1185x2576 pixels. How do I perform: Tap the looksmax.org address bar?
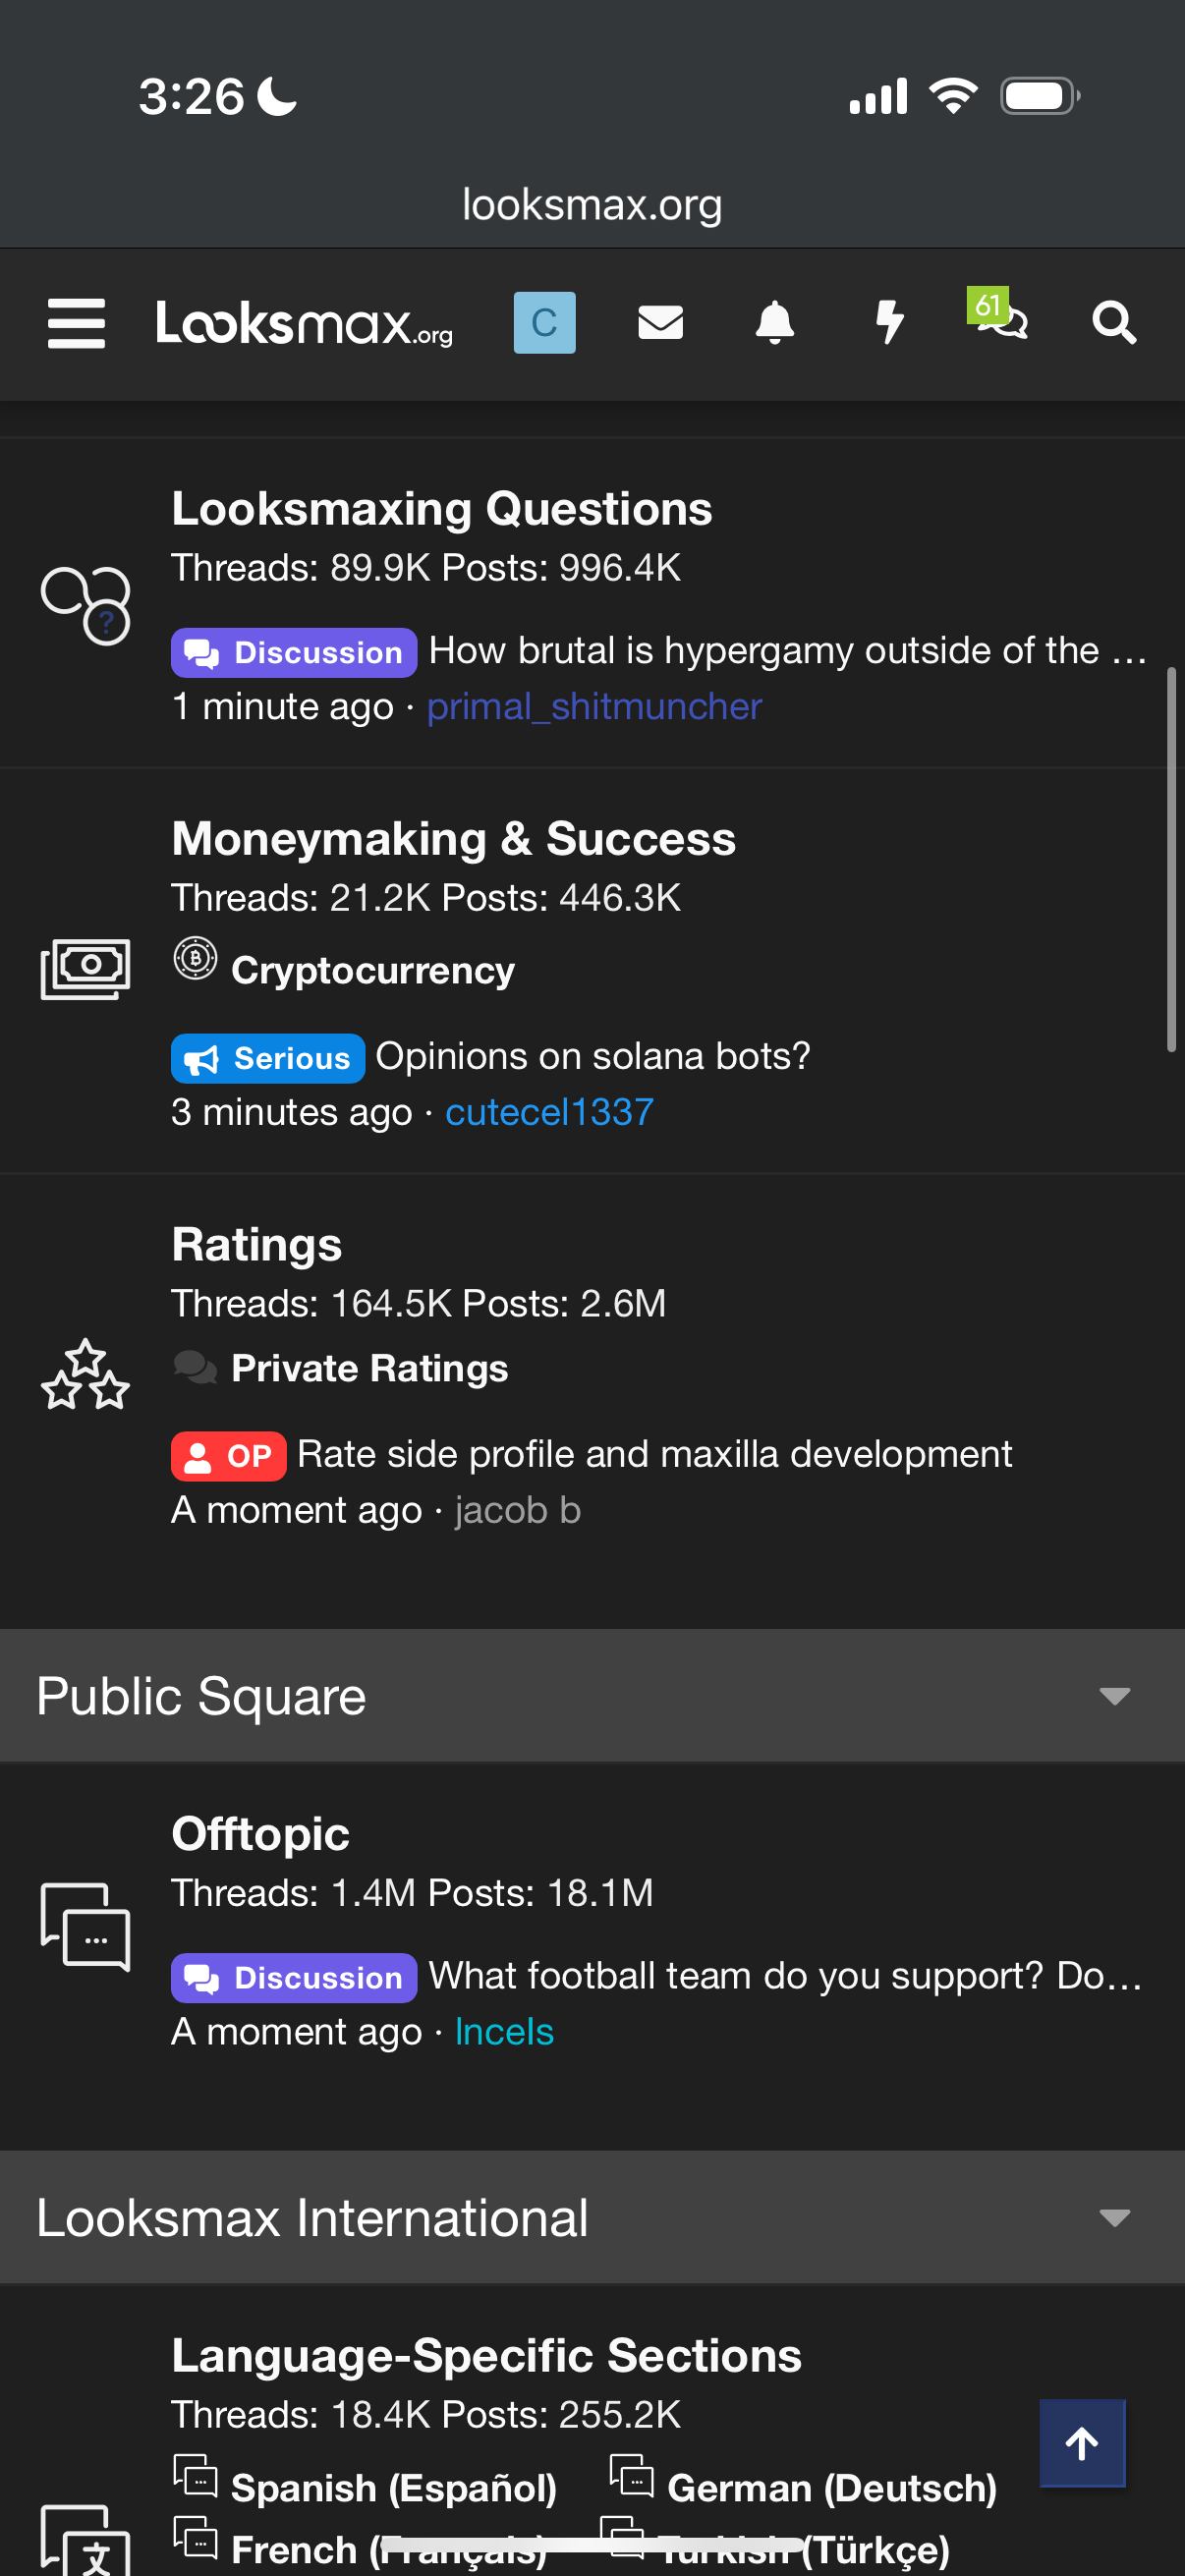point(592,205)
